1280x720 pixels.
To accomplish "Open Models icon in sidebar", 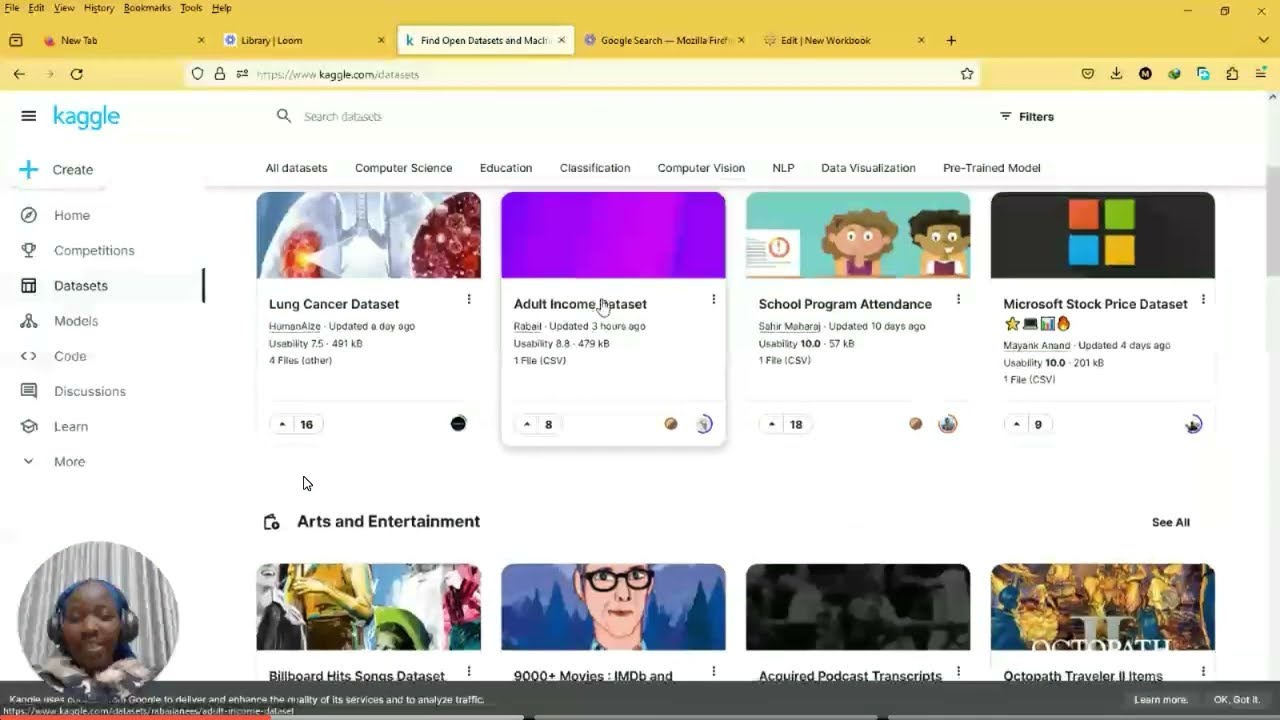I will [28, 321].
